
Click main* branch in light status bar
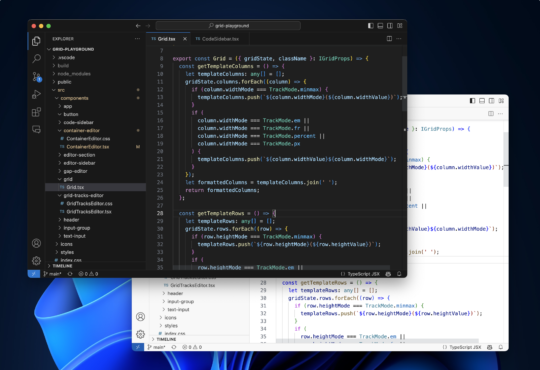[156, 347]
